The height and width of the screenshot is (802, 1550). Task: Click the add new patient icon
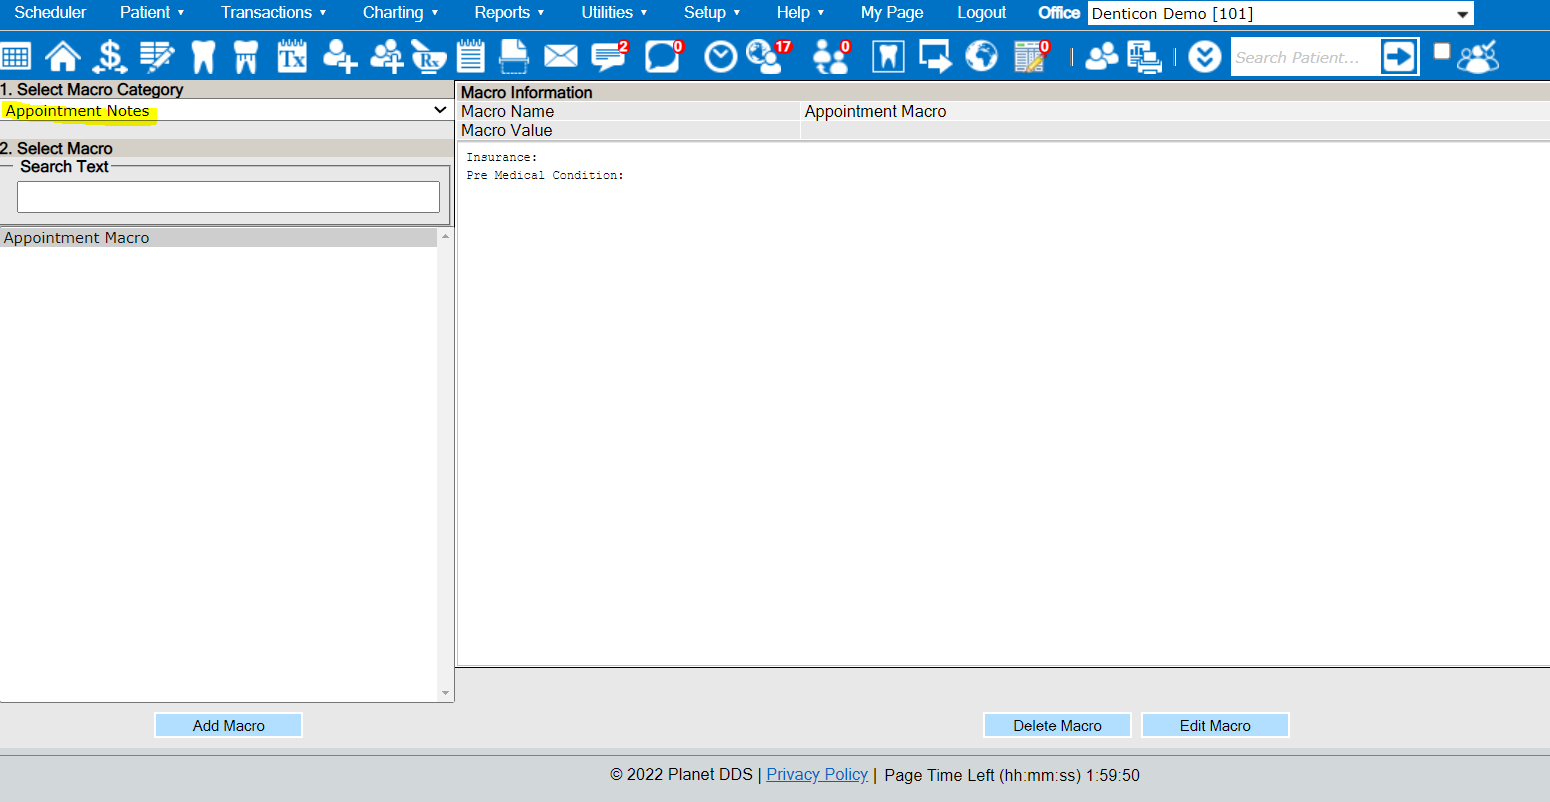[340, 56]
